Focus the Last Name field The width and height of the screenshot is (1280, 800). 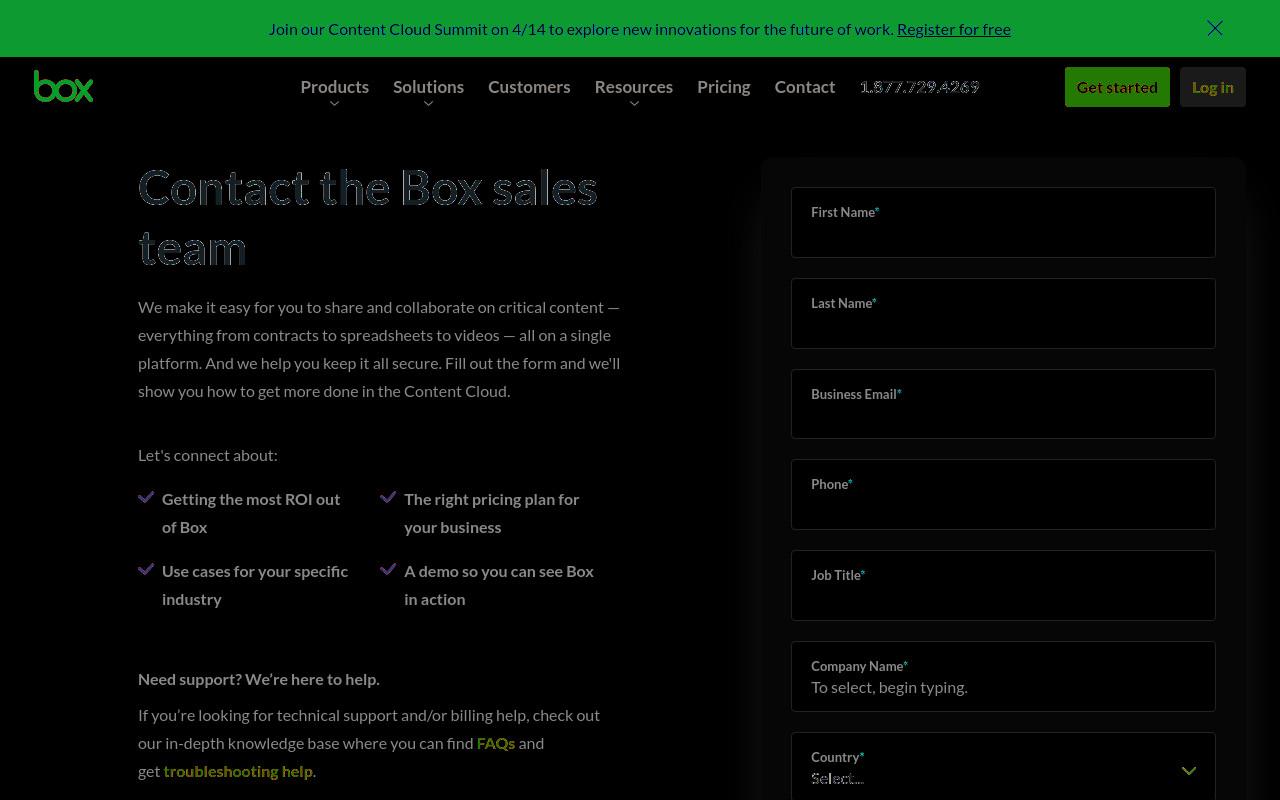click(x=1003, y=313)
